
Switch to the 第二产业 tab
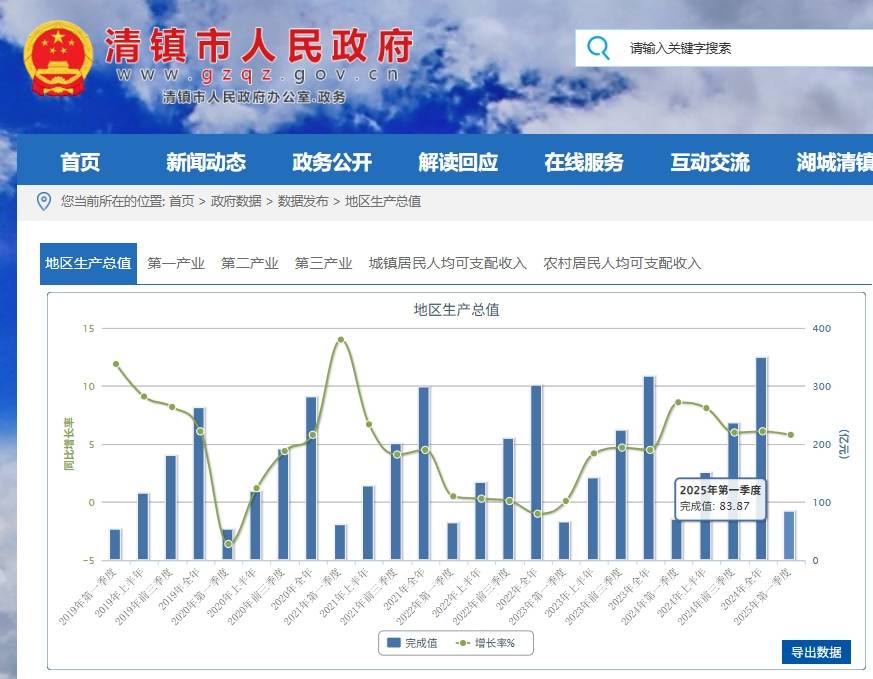(x=249, y=263)
